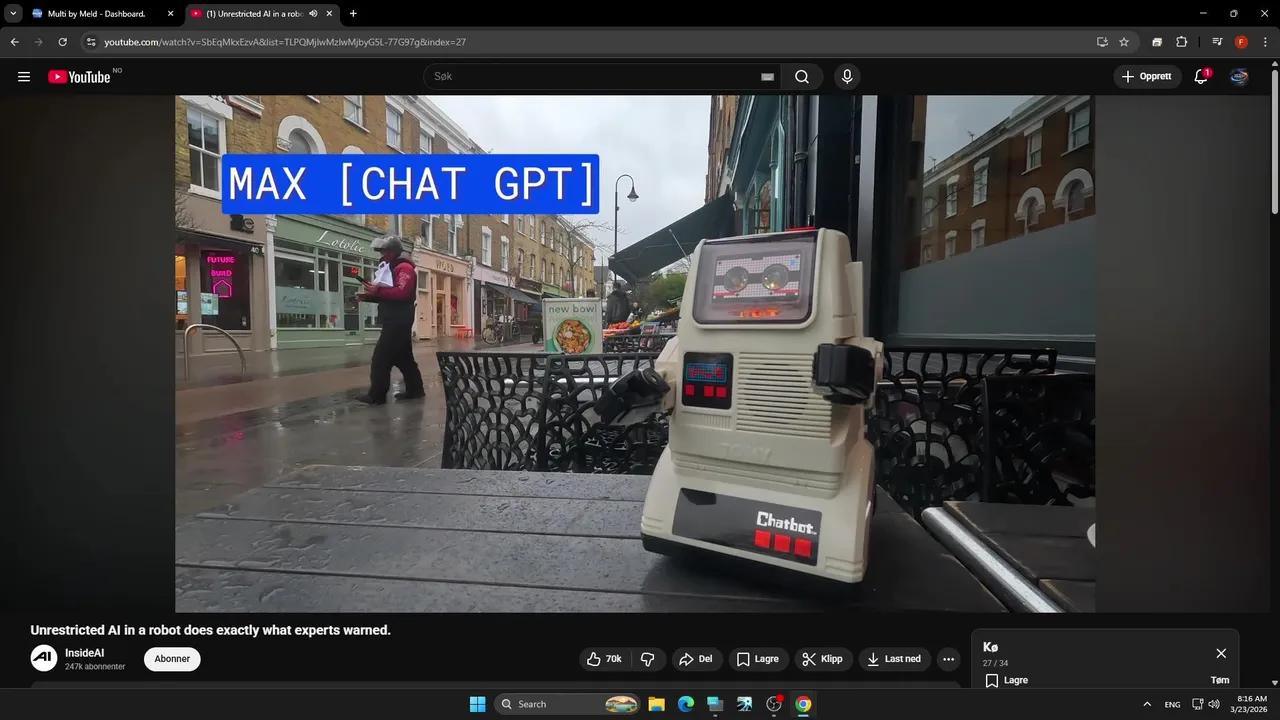1280x720 pixels.
Task: Launch Microsoft Edge from taskbar
Action: click(x=686, y=704)
